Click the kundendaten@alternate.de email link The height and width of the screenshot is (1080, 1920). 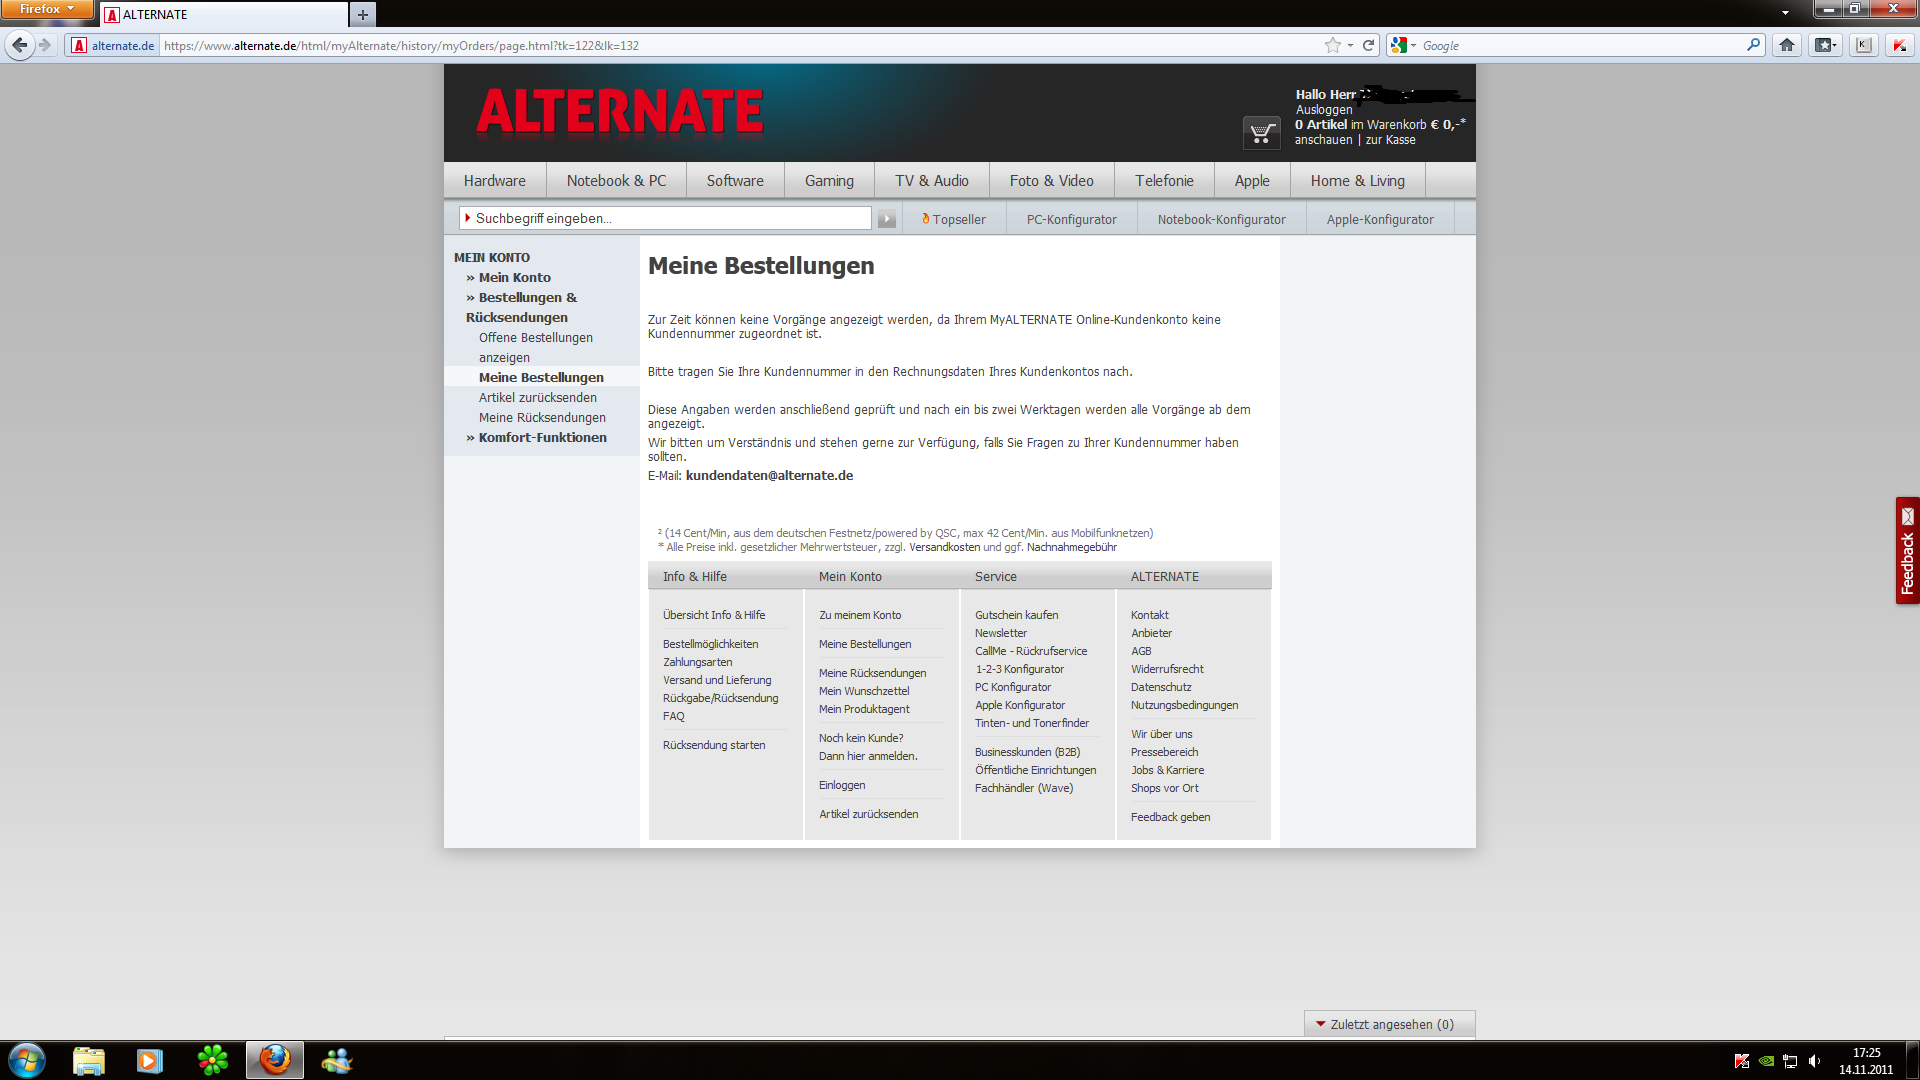pyautogui.click(x=769, y=476)
